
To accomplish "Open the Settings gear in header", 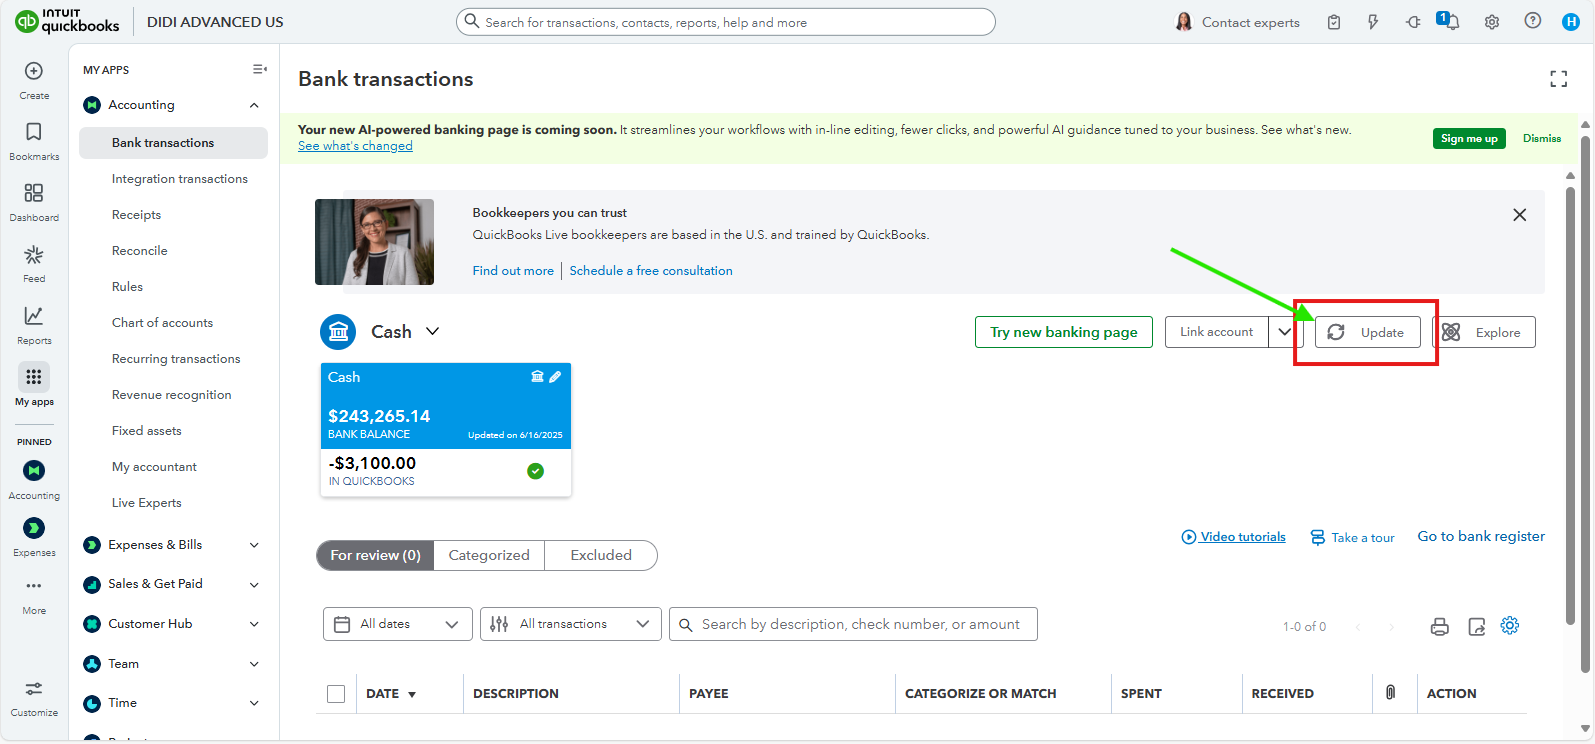I will pos(1492,22).
